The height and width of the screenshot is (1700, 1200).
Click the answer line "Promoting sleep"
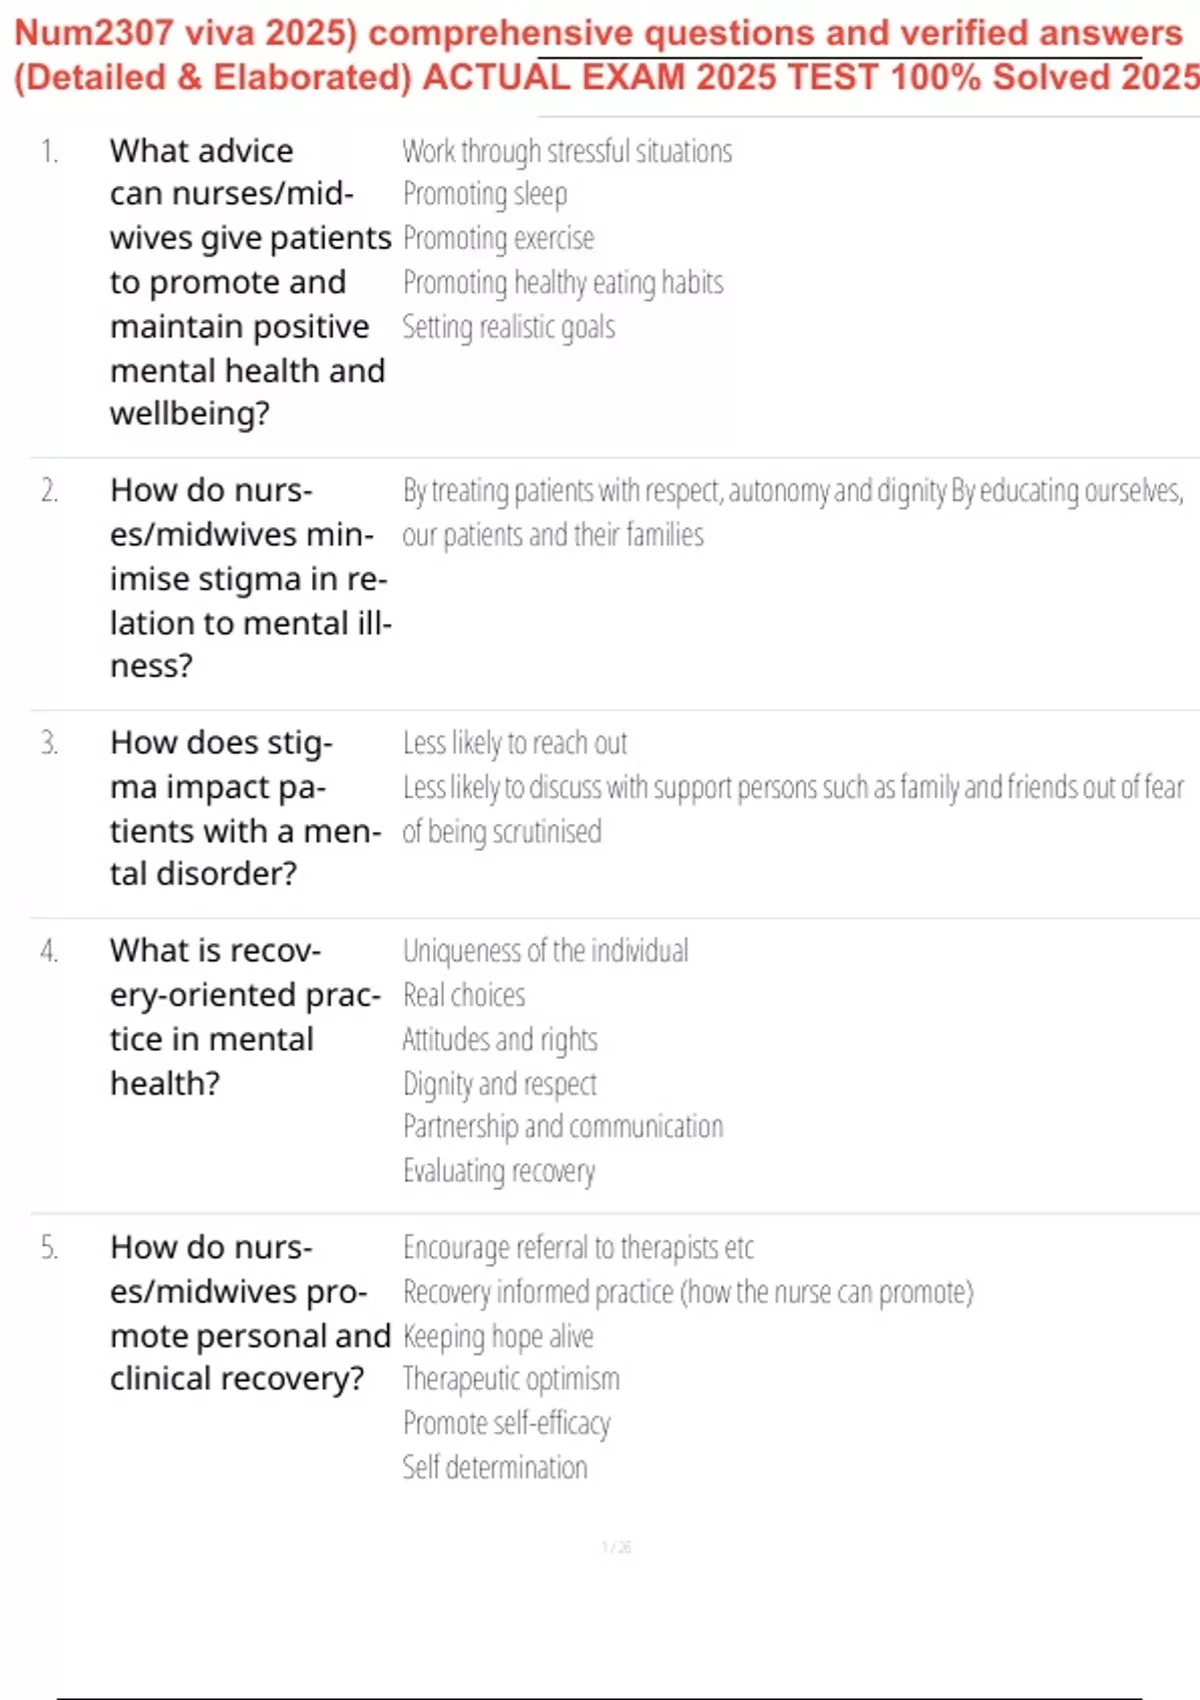pos(485,194)
